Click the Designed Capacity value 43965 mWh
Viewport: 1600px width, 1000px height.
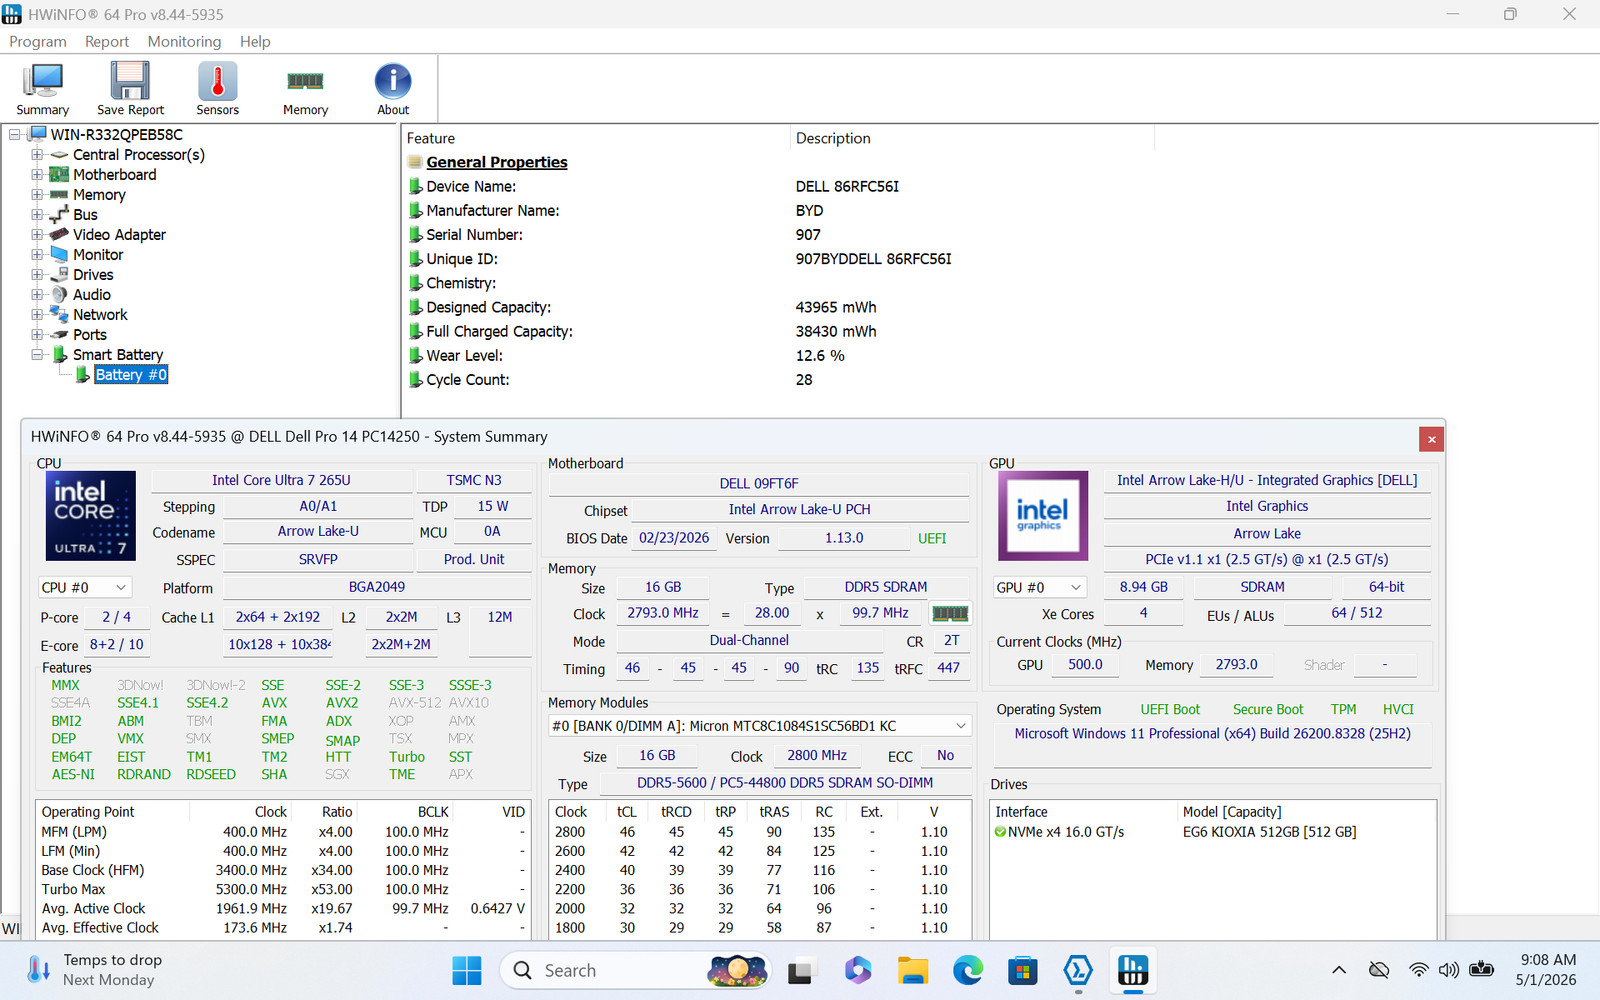(836, 307)
